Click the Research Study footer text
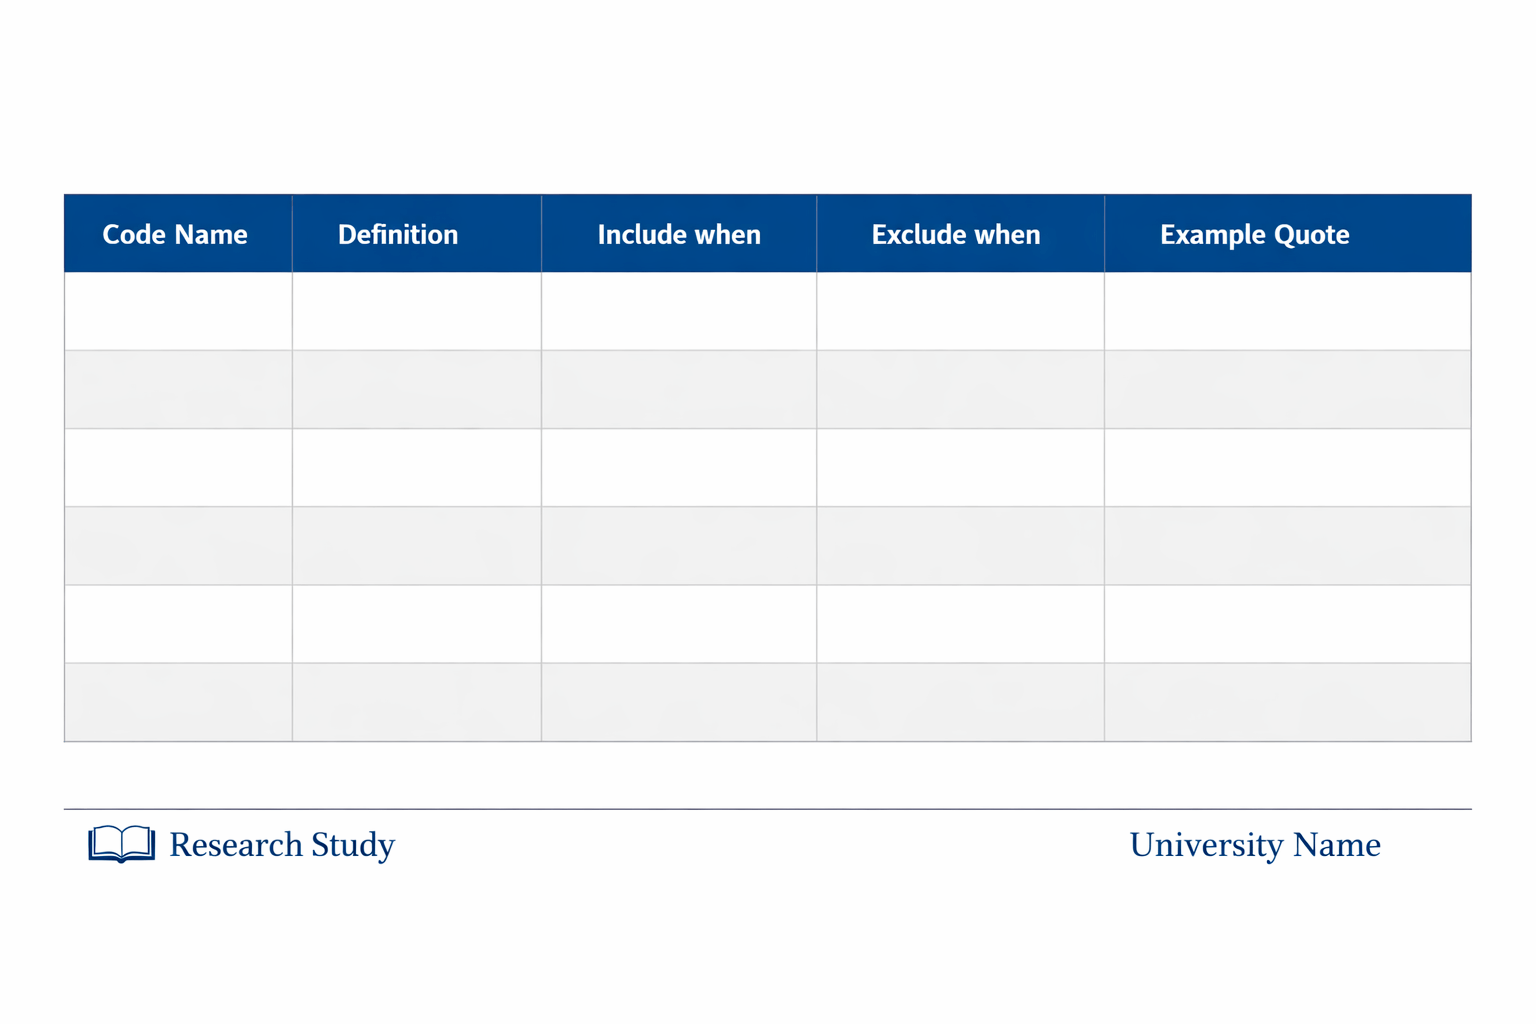 pos(282,845)
